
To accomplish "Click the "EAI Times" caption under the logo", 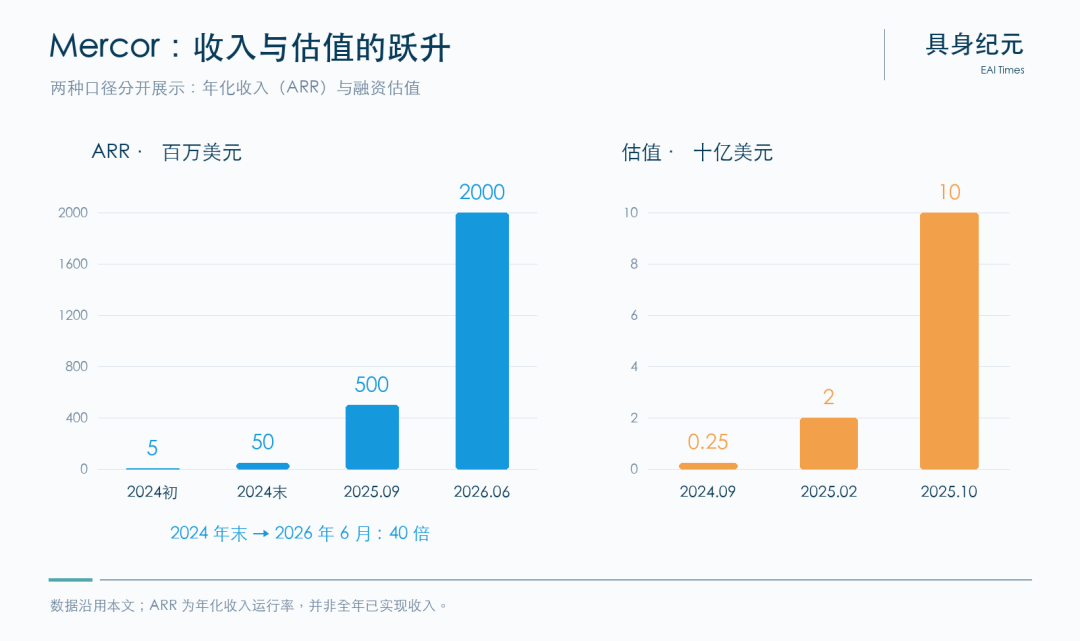I will tap(1002, 70).
